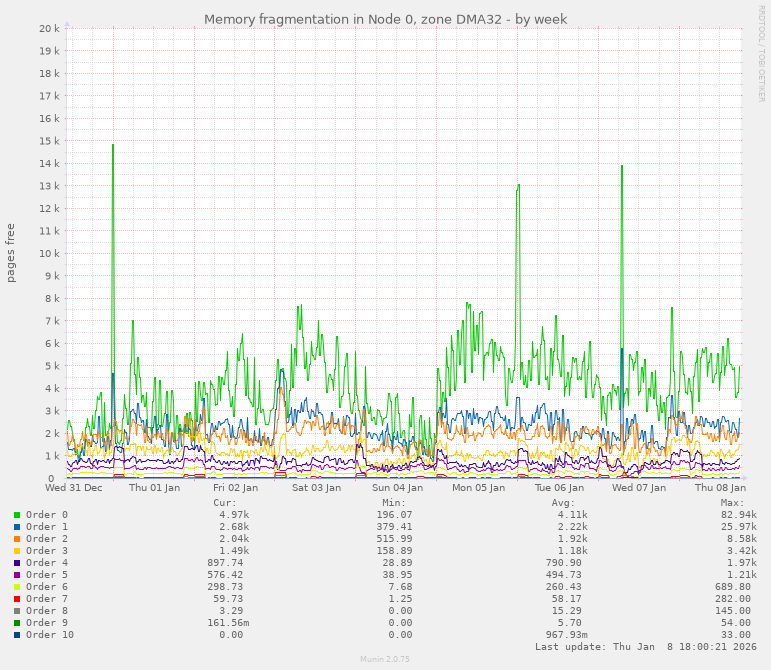The width and height of the screenshot is (771, 670).
Task: Click the 'Max:' column header
Action: tap(733, 503)
